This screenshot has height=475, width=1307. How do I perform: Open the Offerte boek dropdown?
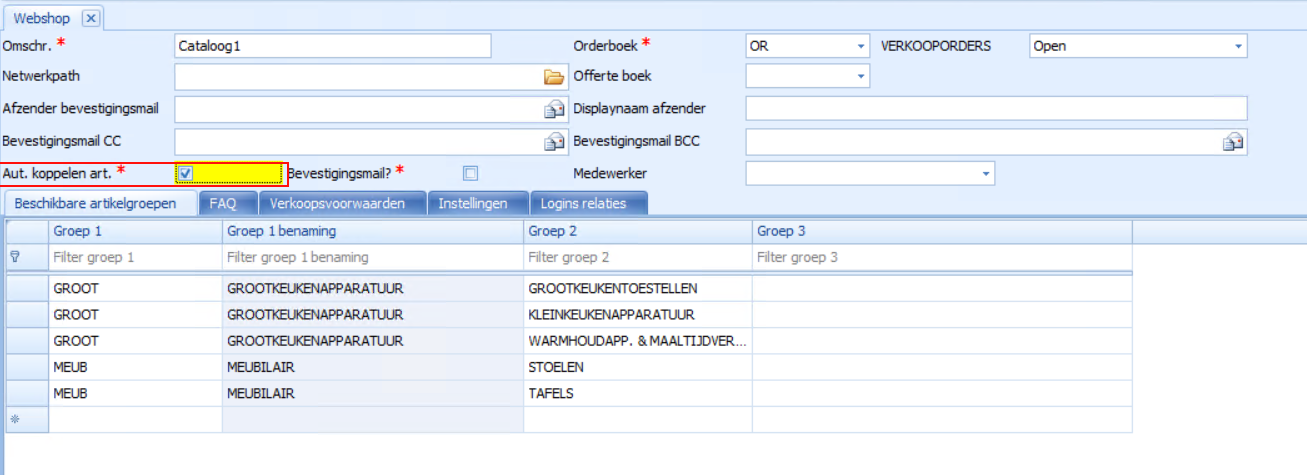click(861, 77)
